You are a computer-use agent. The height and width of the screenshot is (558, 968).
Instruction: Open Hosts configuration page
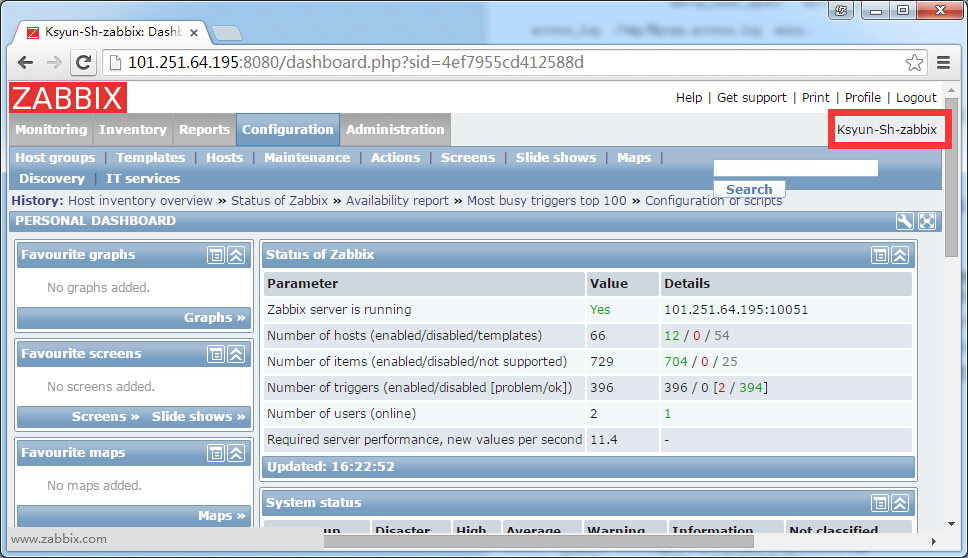click(x=225, y=157)
